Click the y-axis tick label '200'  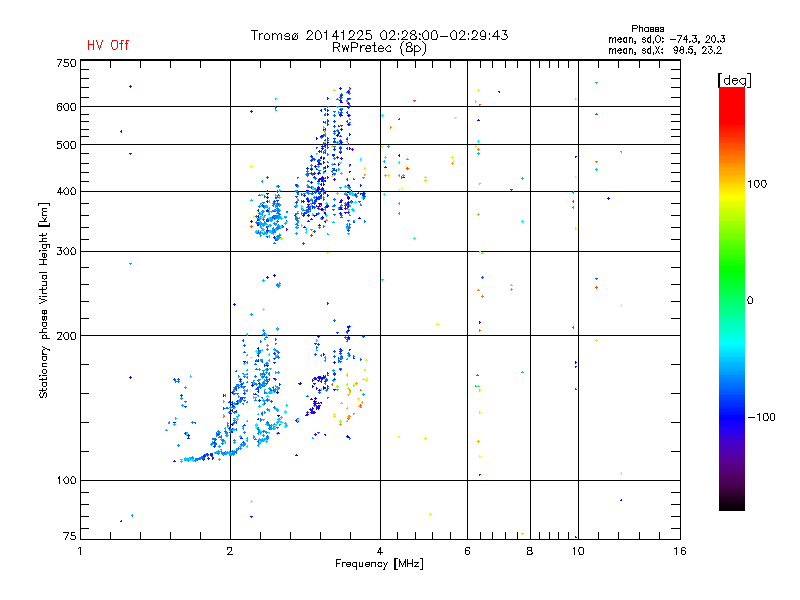pyautogui.click(x=66, y=336)
